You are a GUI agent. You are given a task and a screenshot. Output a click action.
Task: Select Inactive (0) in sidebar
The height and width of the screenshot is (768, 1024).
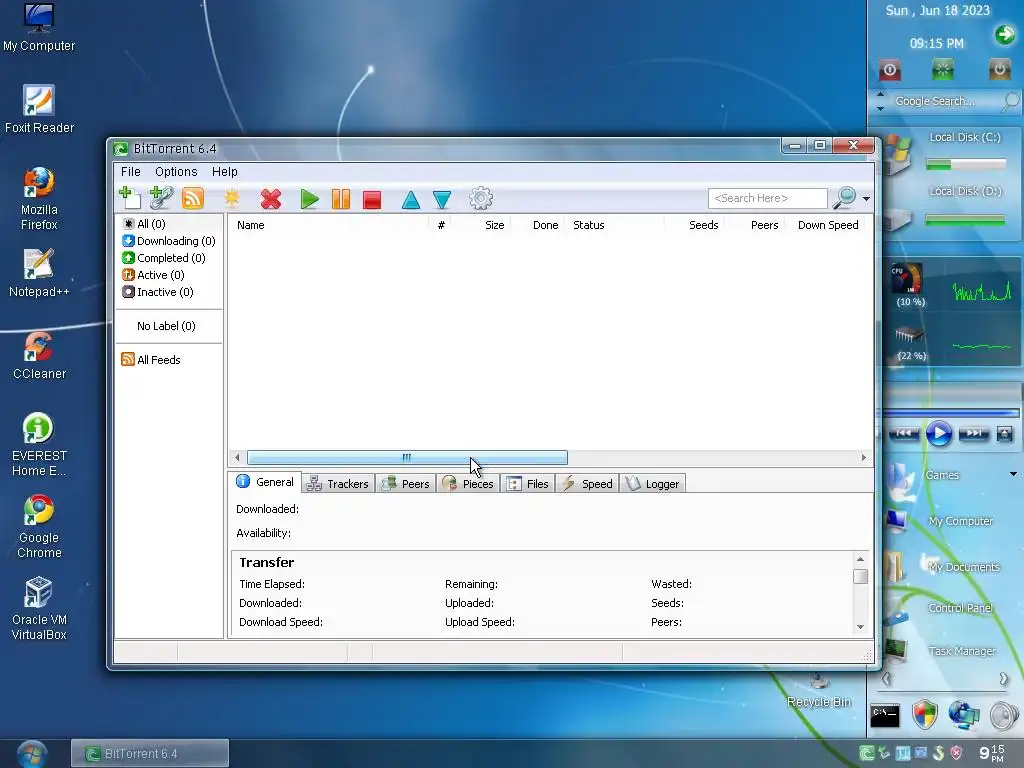[x=158, y=292]
